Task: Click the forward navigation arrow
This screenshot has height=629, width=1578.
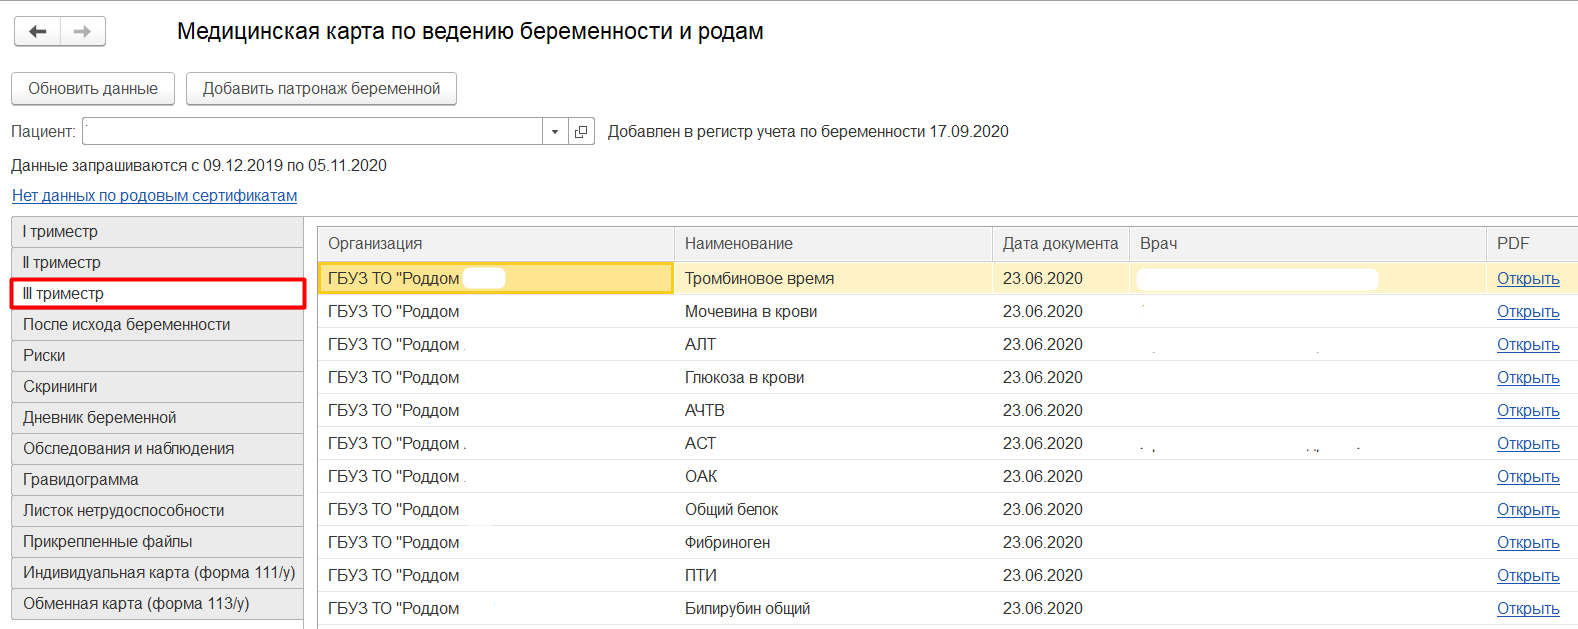Action: pos(83,32)
